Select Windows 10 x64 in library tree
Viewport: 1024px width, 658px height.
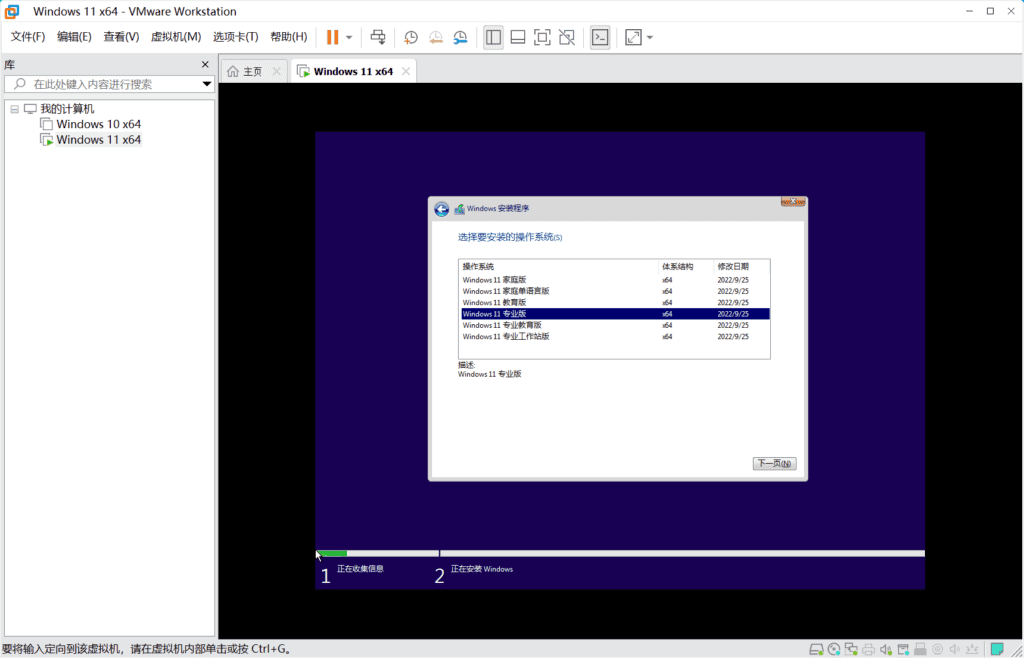click(98, 124)
